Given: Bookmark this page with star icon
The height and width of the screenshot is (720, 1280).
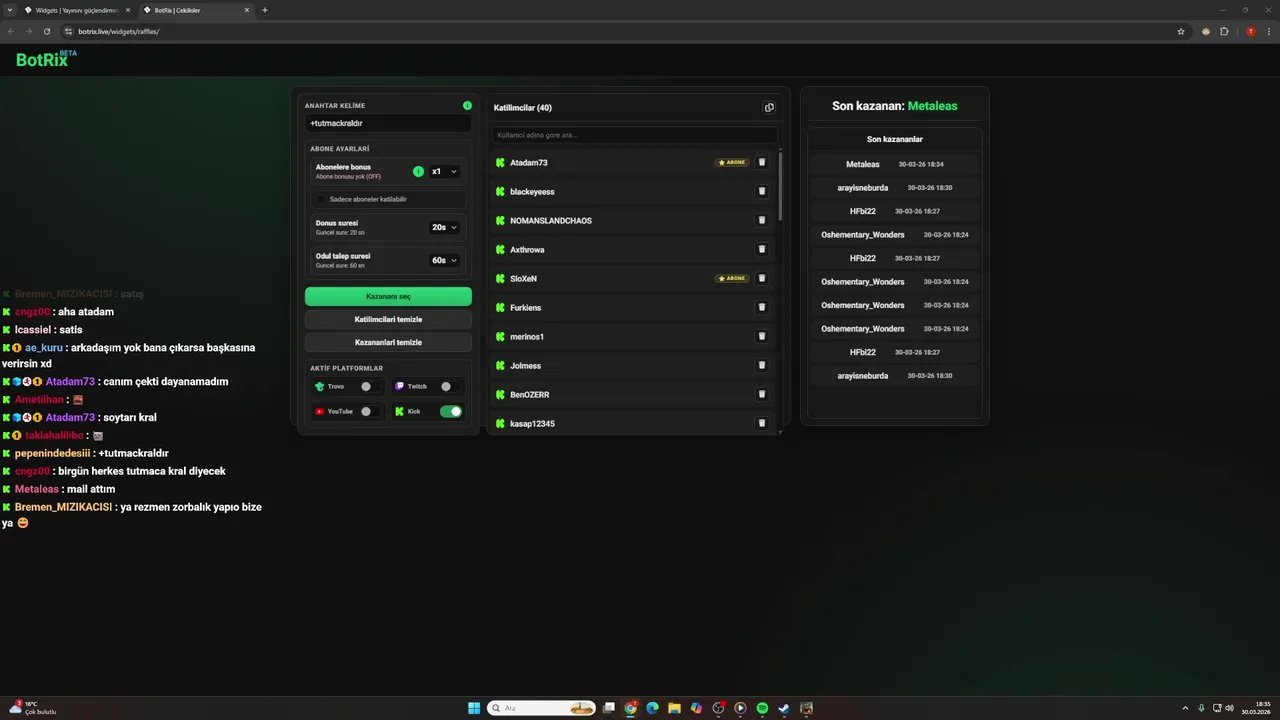Looking at the screenshot, I should 1181,31.
